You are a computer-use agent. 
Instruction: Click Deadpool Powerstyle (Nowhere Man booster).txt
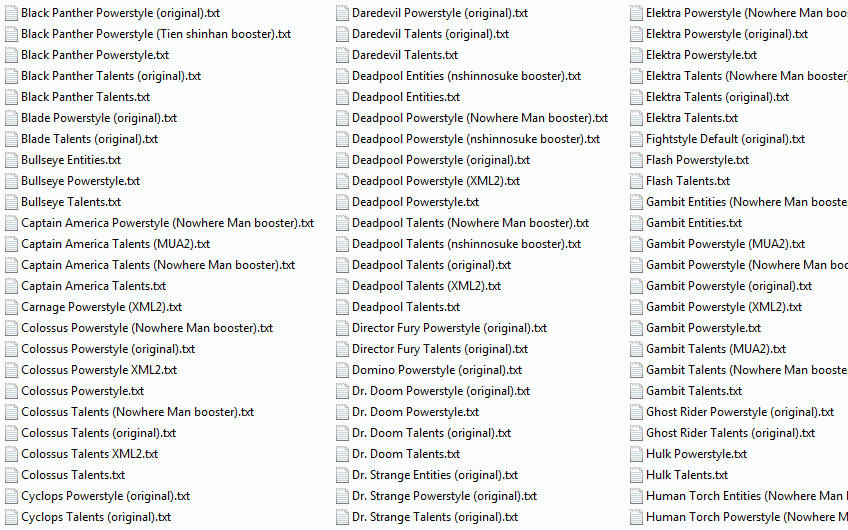click(x=480, y=118)
